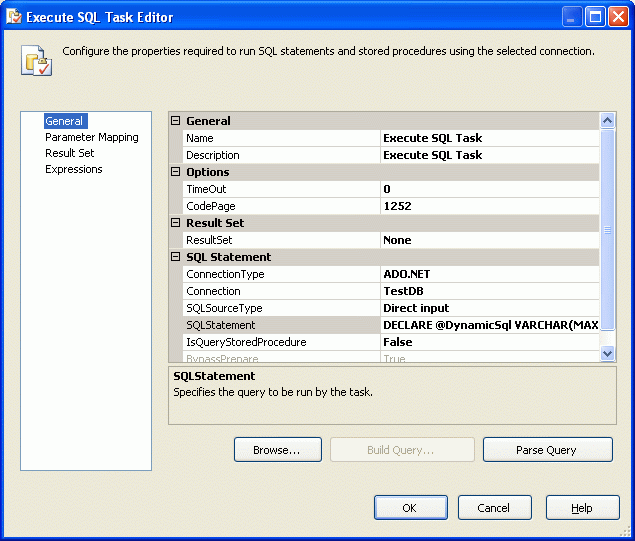Open the IsQueryStoredProcedure value False dropdown
The width and height of the screenshot is (635, 541).
(x=490, y=342)
